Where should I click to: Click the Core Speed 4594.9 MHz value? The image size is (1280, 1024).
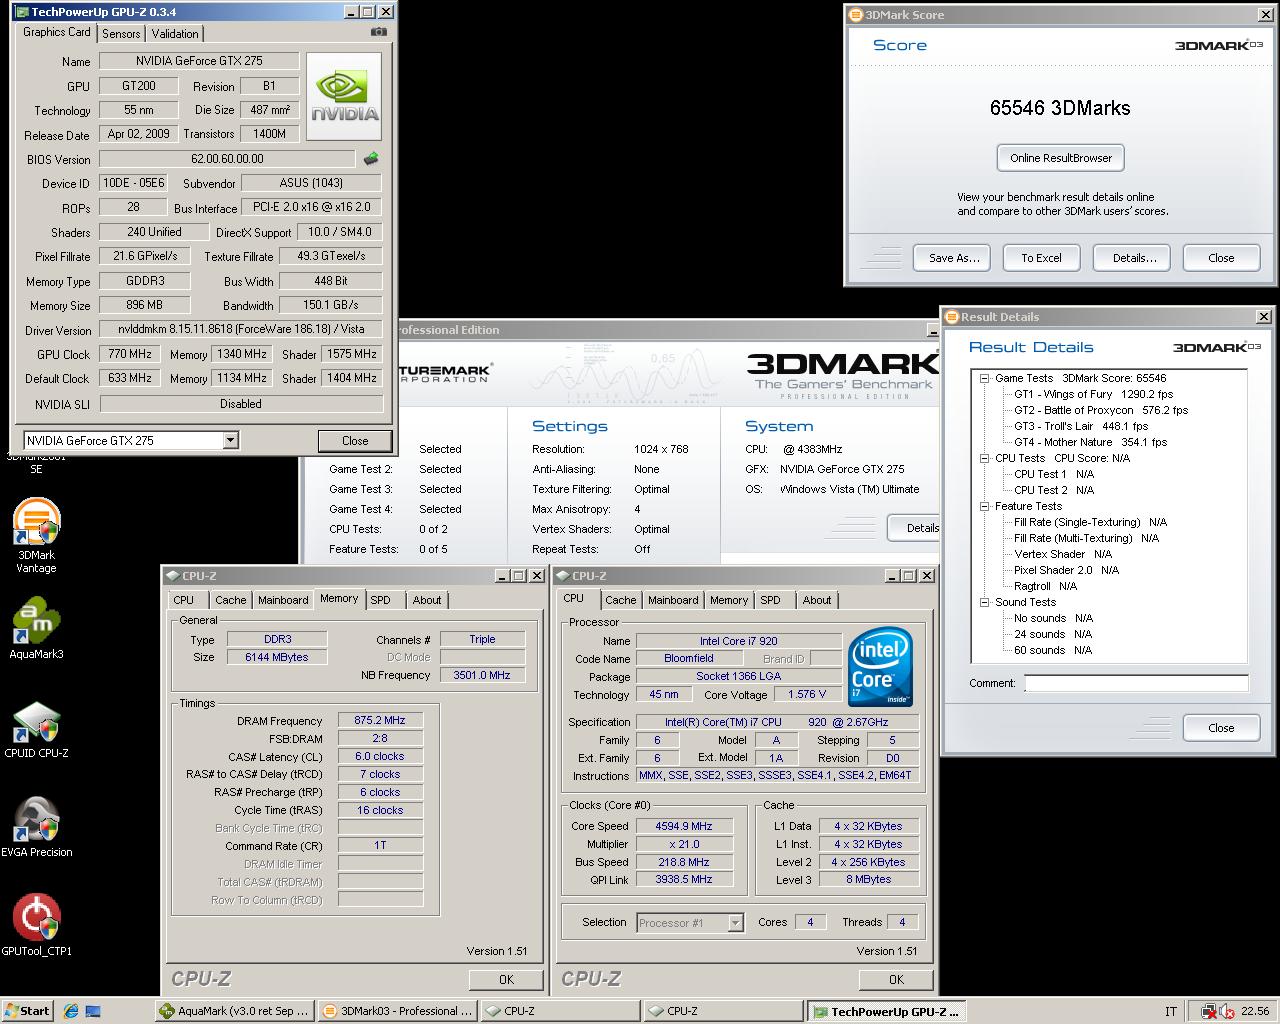[x=684, y=826]
